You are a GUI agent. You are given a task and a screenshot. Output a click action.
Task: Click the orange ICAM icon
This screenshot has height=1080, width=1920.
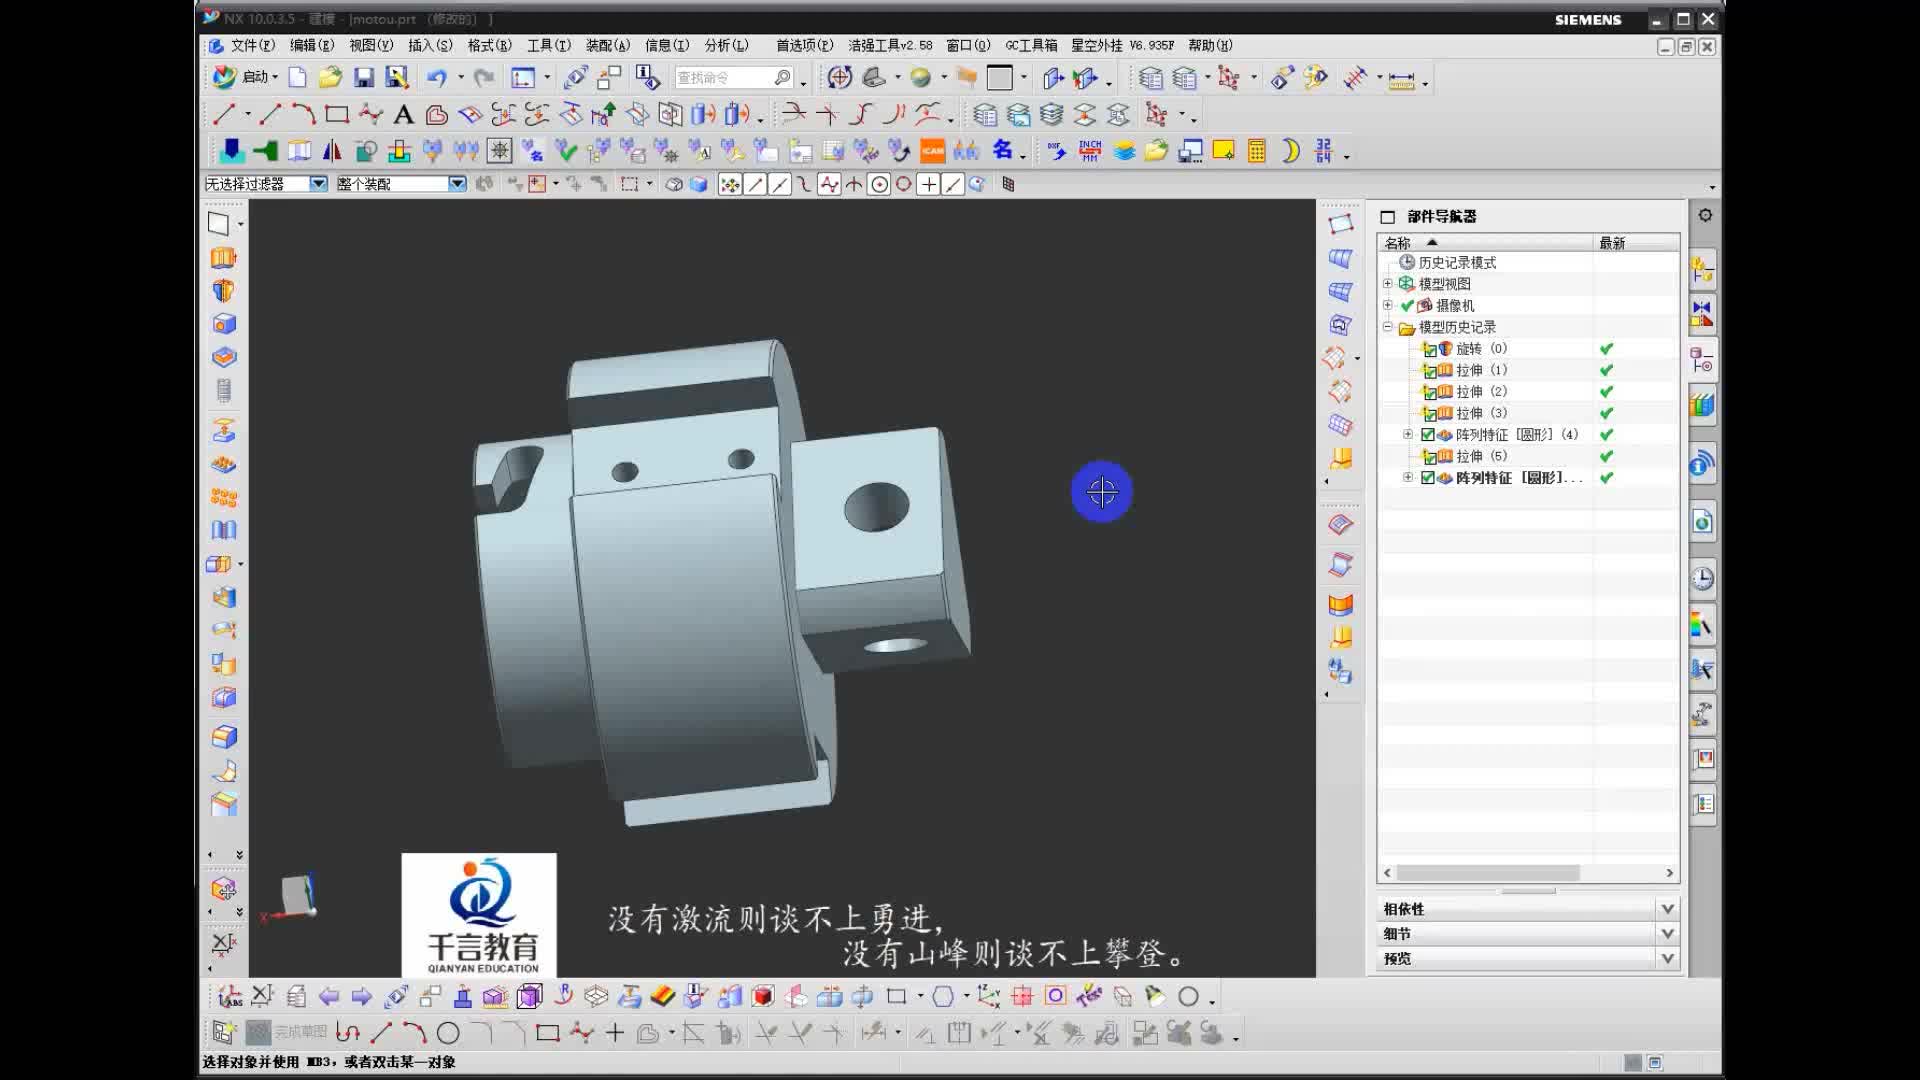(932, 151)
